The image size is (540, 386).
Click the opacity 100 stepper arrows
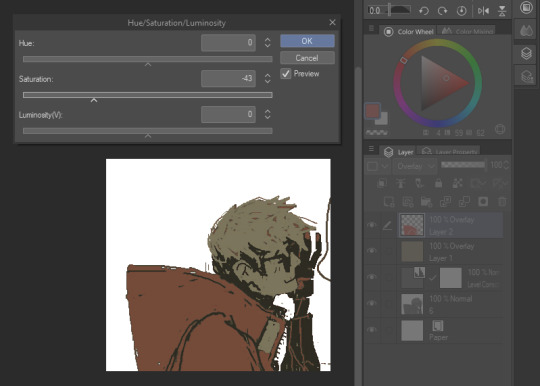point(506,165)
